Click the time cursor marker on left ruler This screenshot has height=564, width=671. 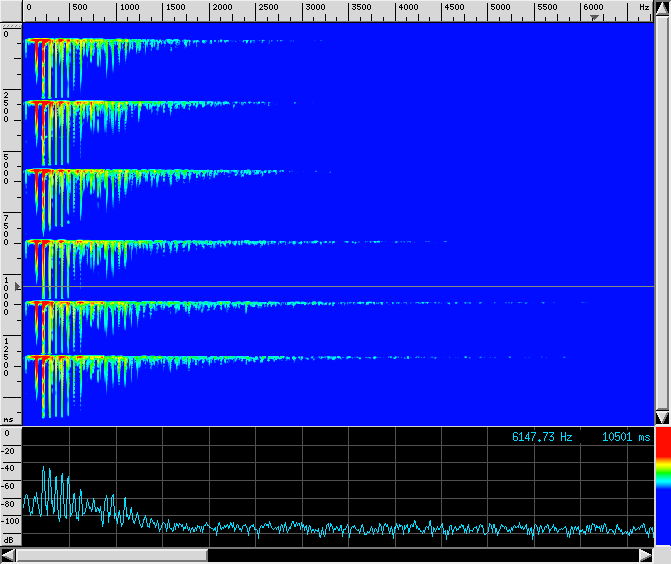click(x=4, y=286)
